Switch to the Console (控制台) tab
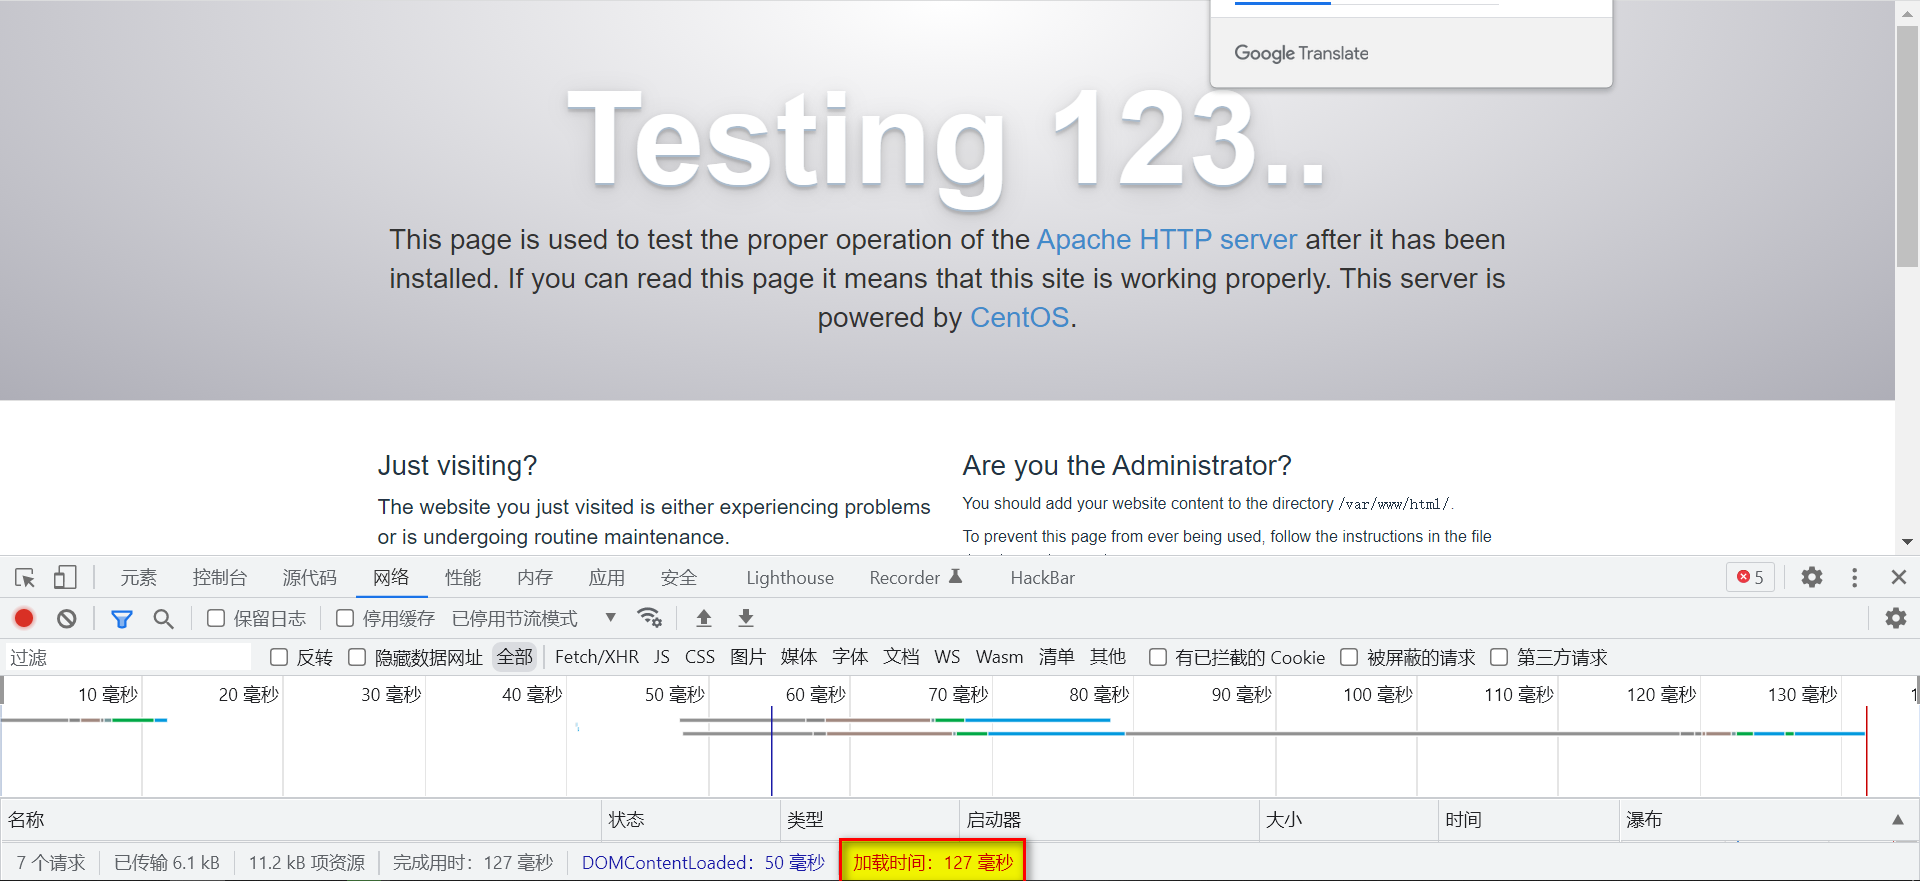The width and height of the screenshot is (1920, 881). tap(220, 578)
